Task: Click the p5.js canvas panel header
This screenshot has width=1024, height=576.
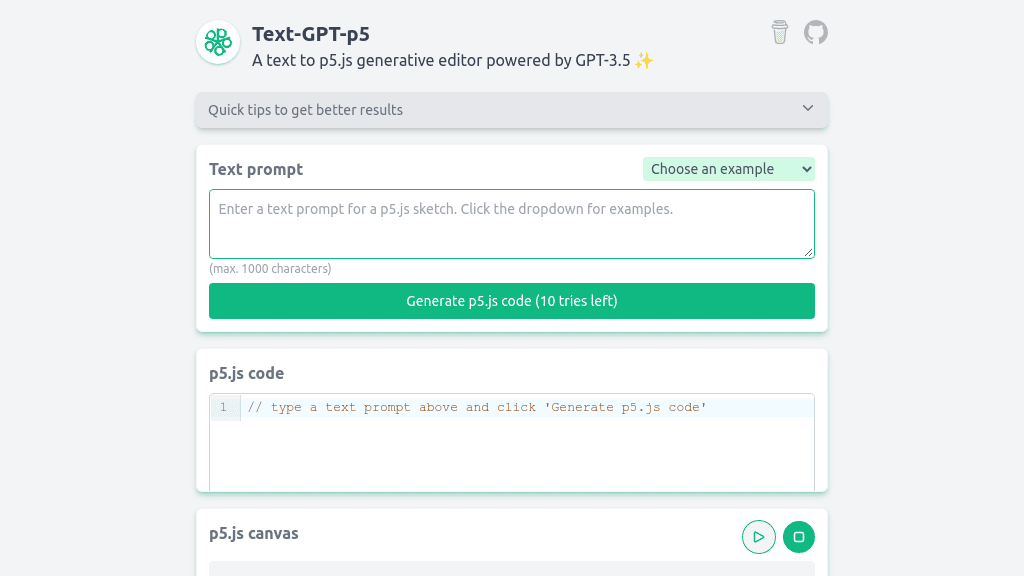Action: (x=253, y=533)
